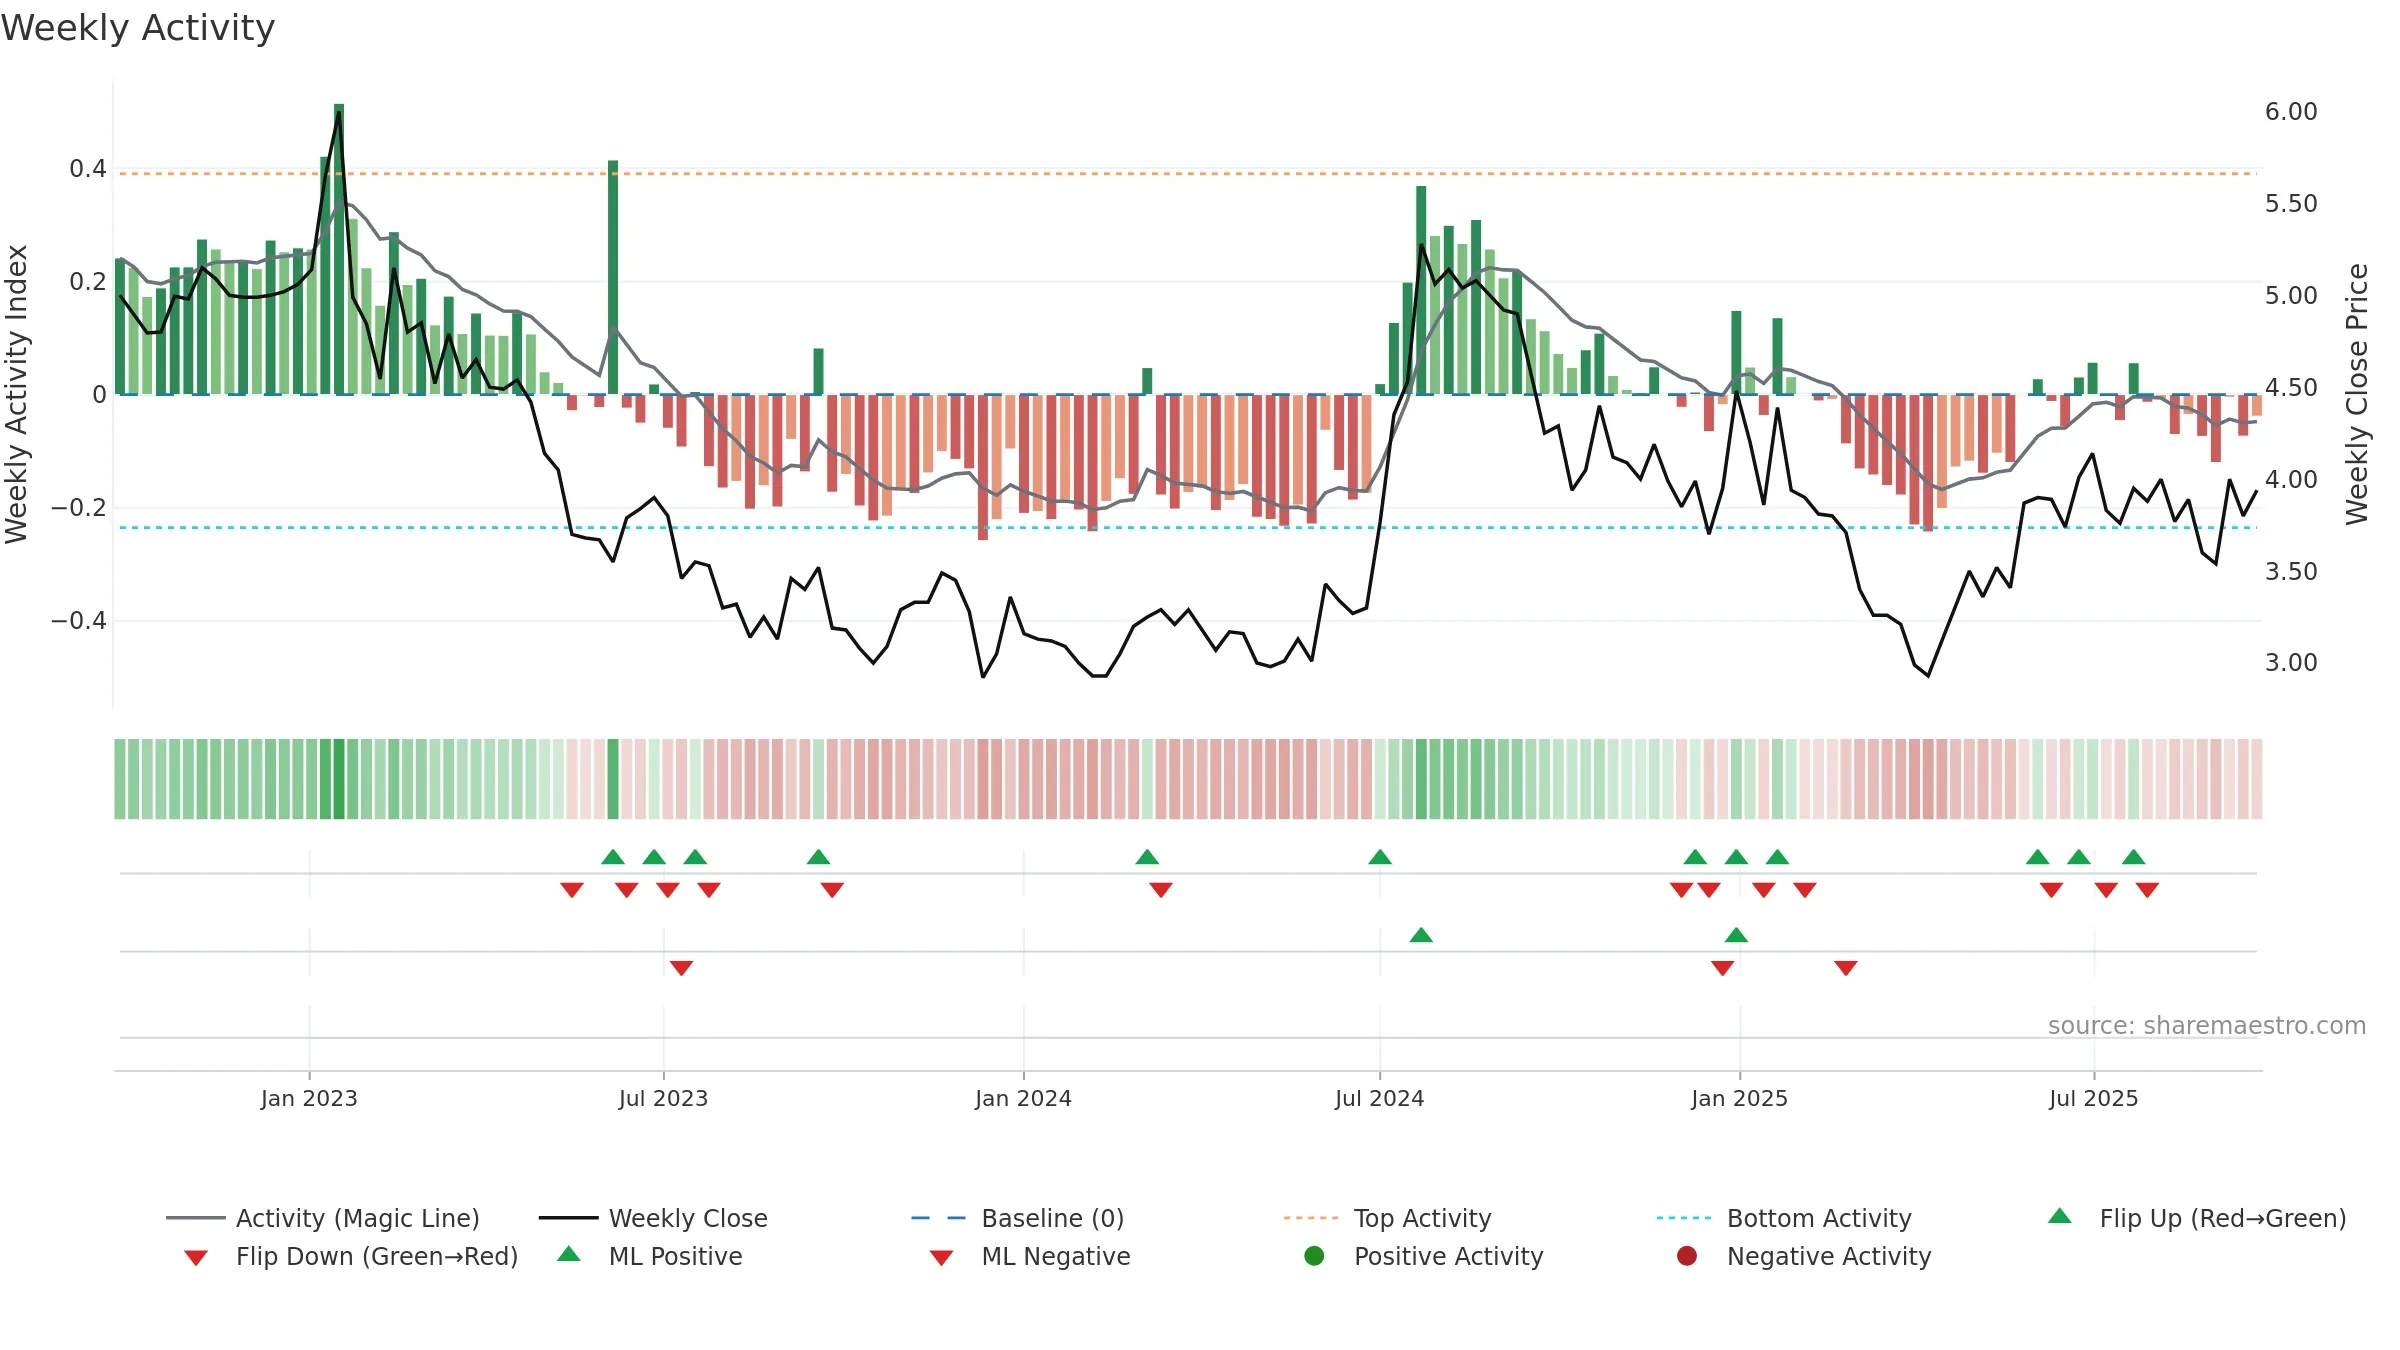
Task: Click the isolated tall green bar before Jul 2023
Action: 613,277
